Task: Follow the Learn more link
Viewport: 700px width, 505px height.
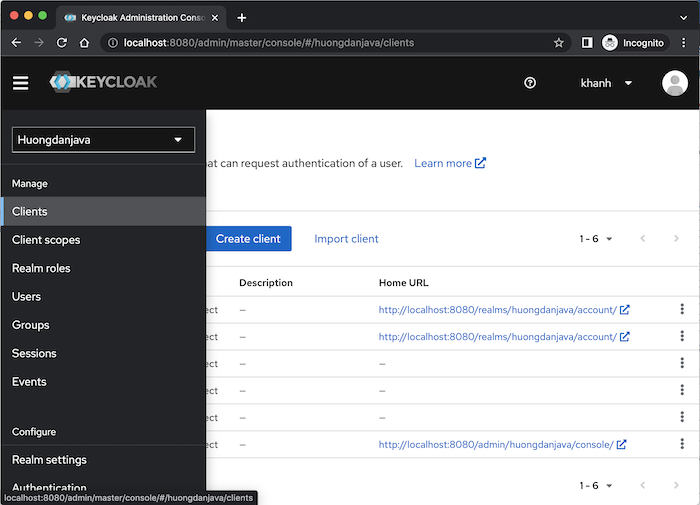Action: 450,163
